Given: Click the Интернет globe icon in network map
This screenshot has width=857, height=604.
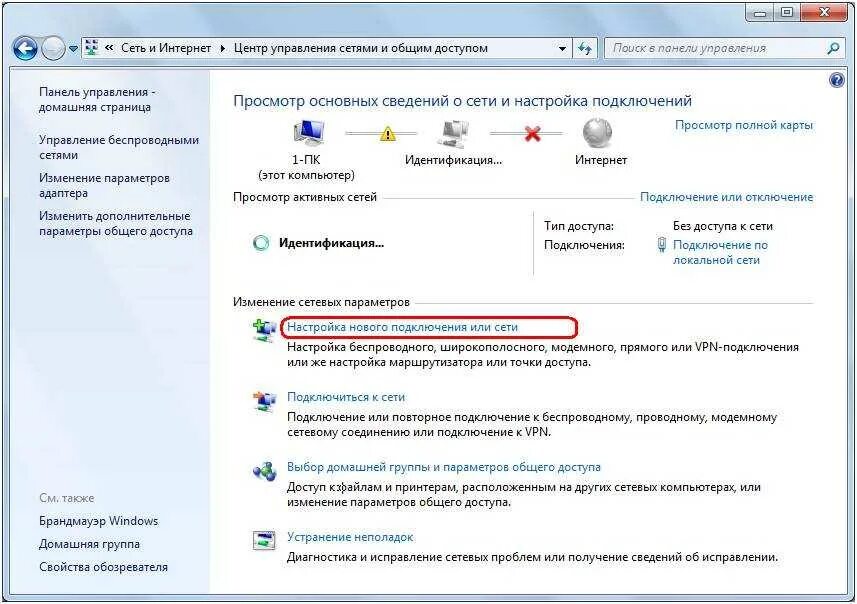Looking at the screenshot, I should pyautogui.click(x=597, y=133).
